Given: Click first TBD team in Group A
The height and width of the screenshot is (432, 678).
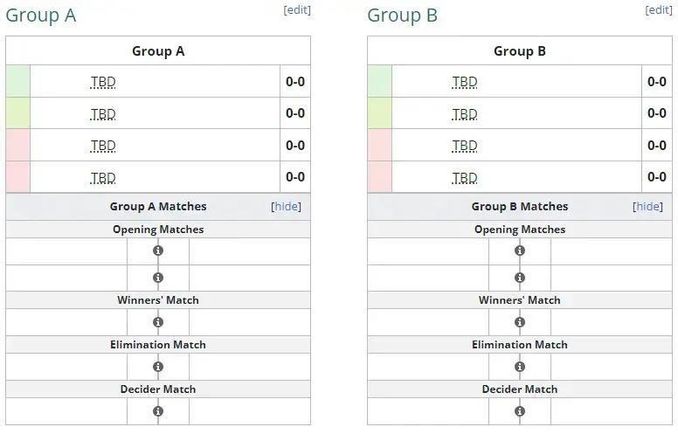Looking at the screenshot, I should (103, 82).
